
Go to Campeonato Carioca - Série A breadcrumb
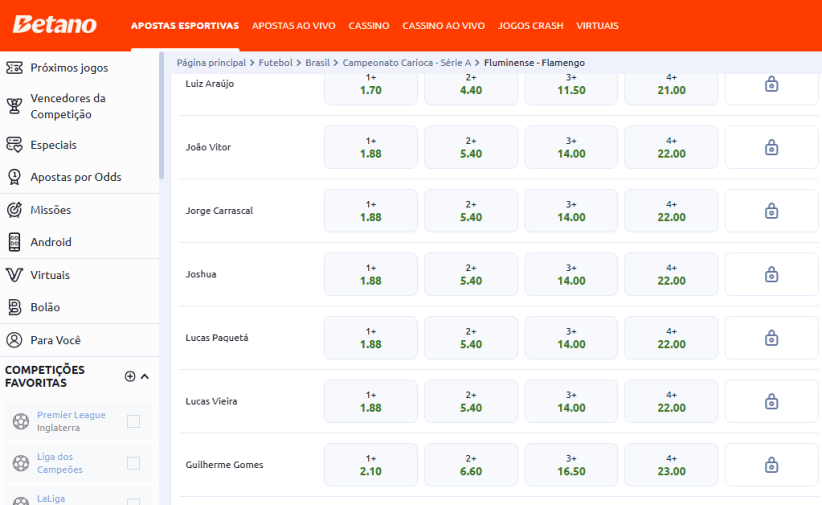click(x=407, y=63)
